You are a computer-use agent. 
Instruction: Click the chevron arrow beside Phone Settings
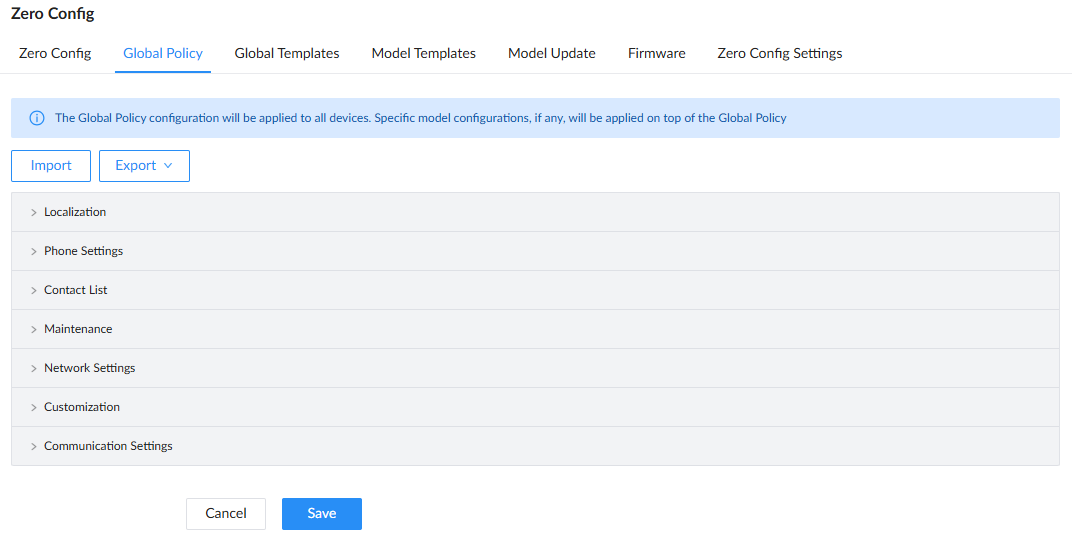(34, 251)
